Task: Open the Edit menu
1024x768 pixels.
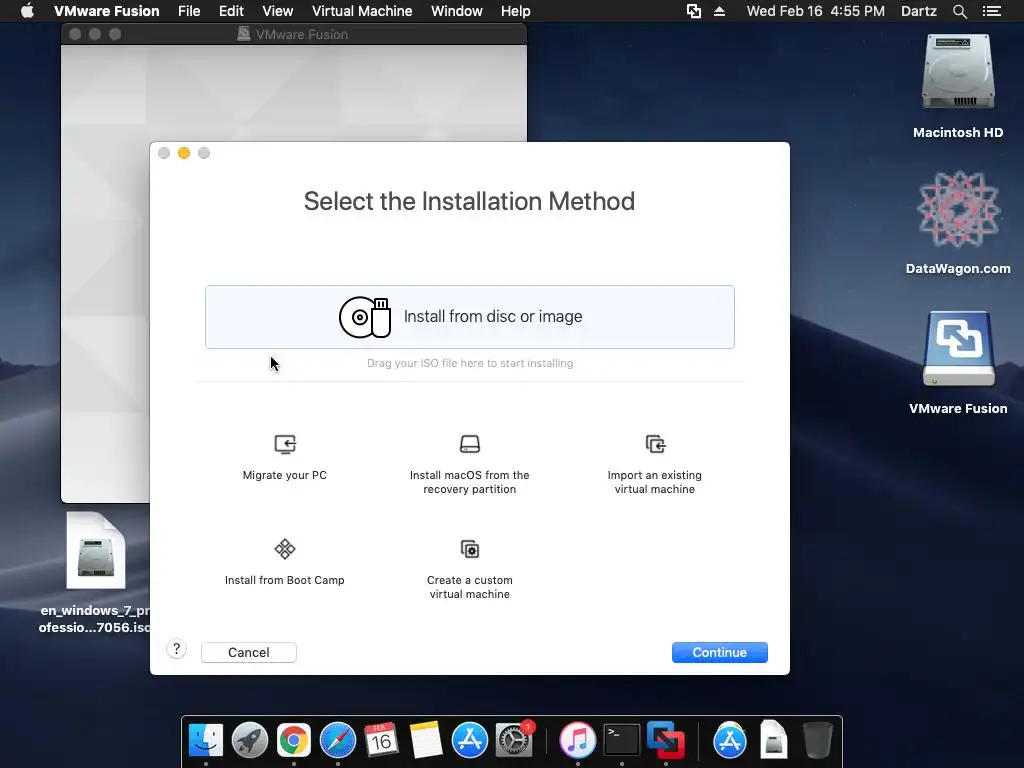Action: [231, 11]
